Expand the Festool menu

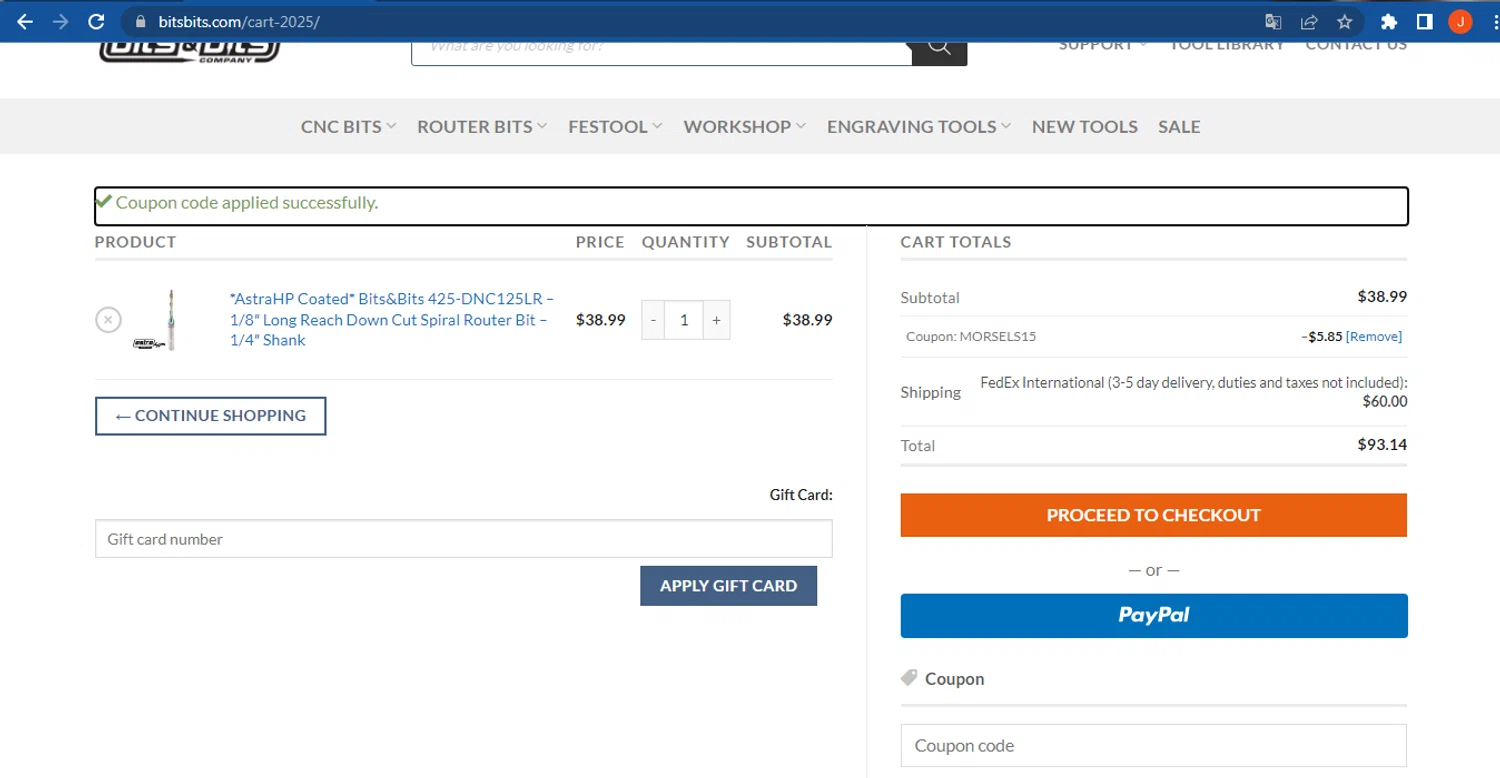(615, 126)
